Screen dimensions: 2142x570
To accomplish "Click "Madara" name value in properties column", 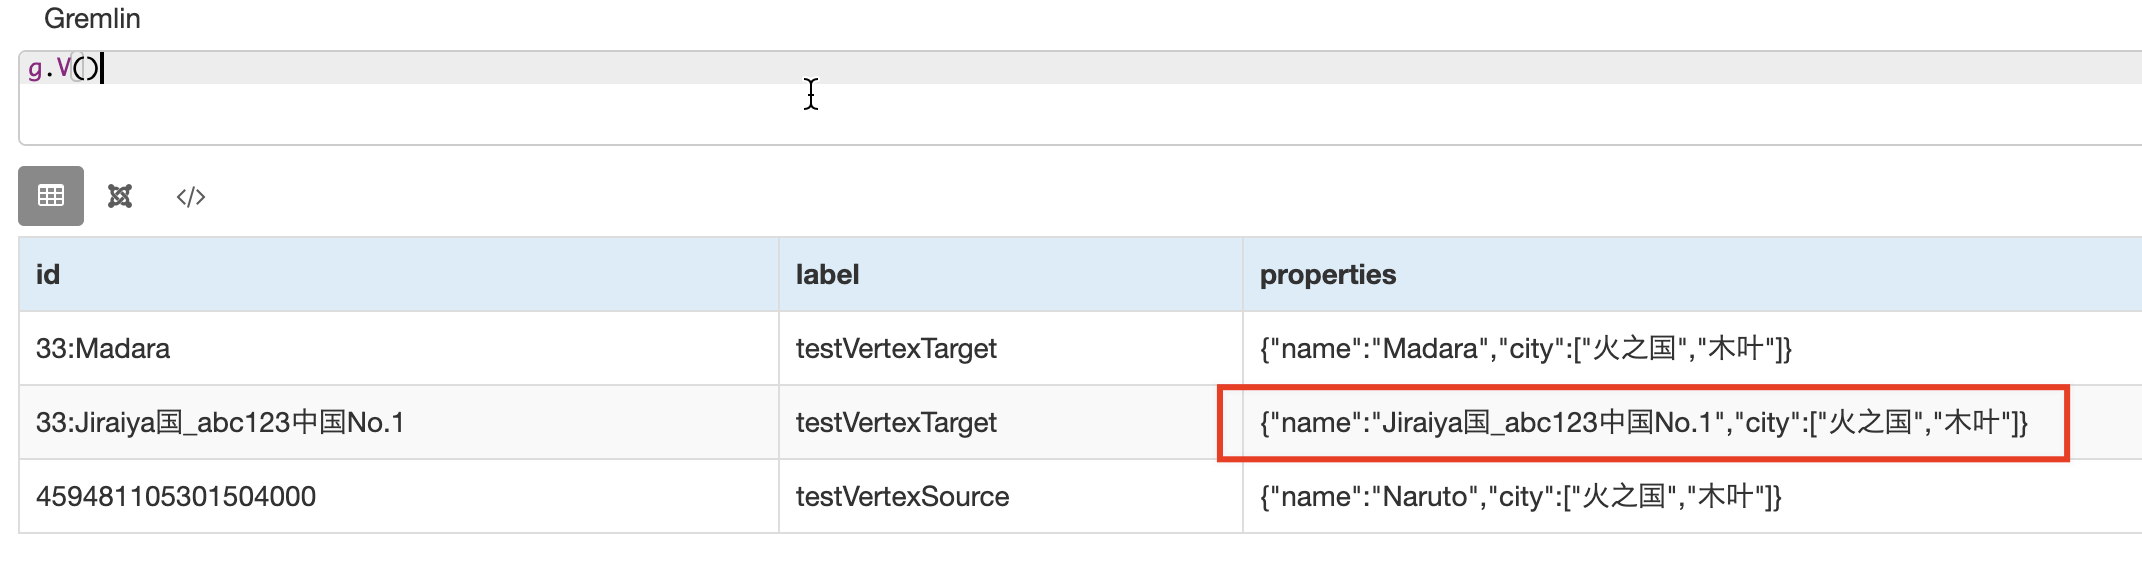I will click(1430, 349).
